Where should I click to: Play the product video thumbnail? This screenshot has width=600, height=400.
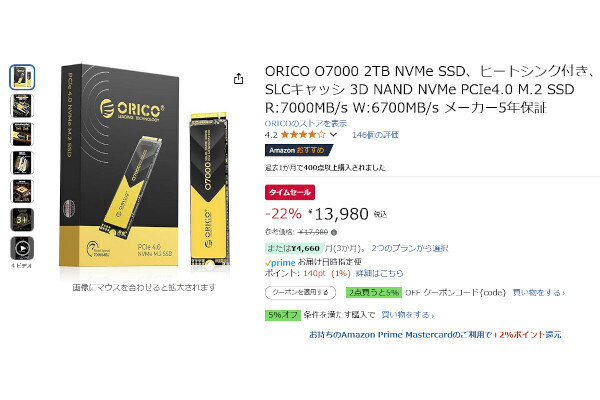pos(22,248)
